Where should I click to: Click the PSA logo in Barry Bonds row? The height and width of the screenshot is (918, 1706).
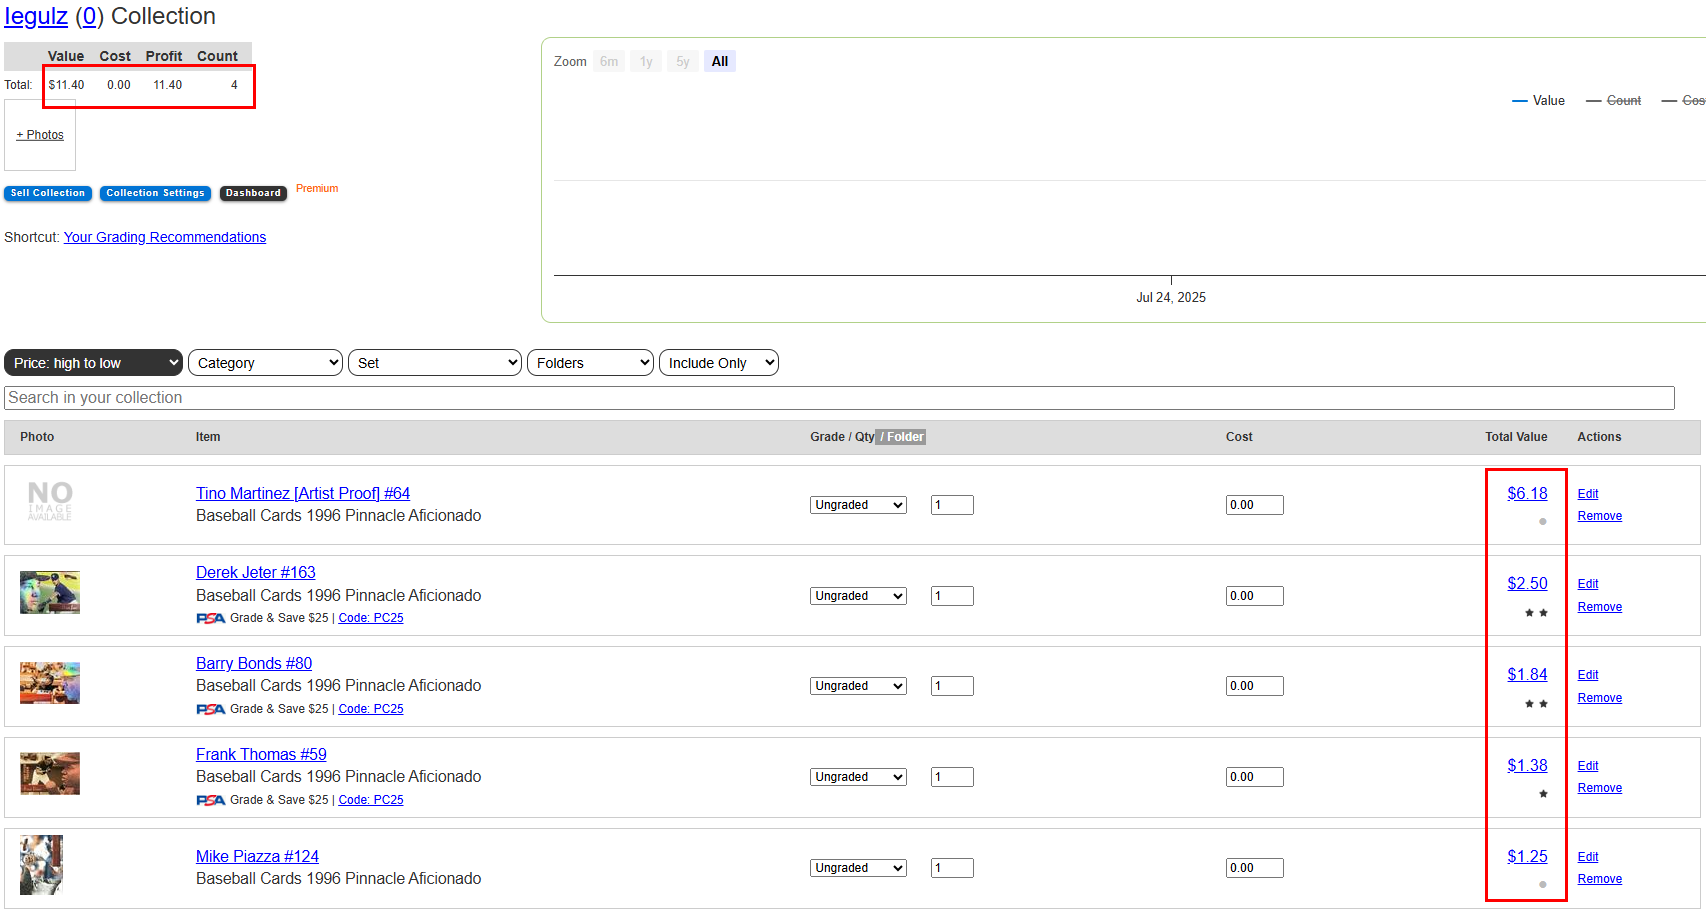211,709
